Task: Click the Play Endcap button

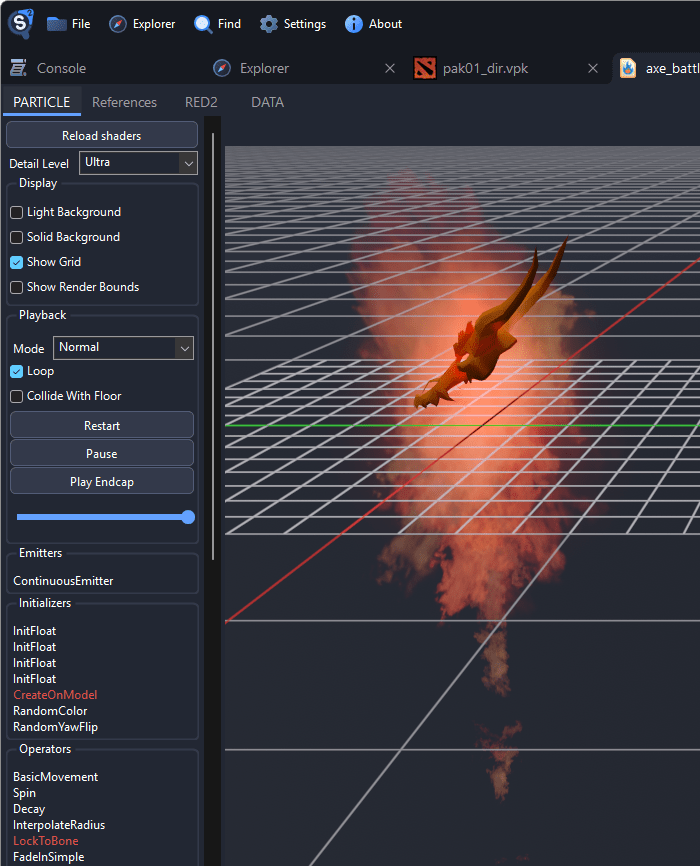Action: 102,482
